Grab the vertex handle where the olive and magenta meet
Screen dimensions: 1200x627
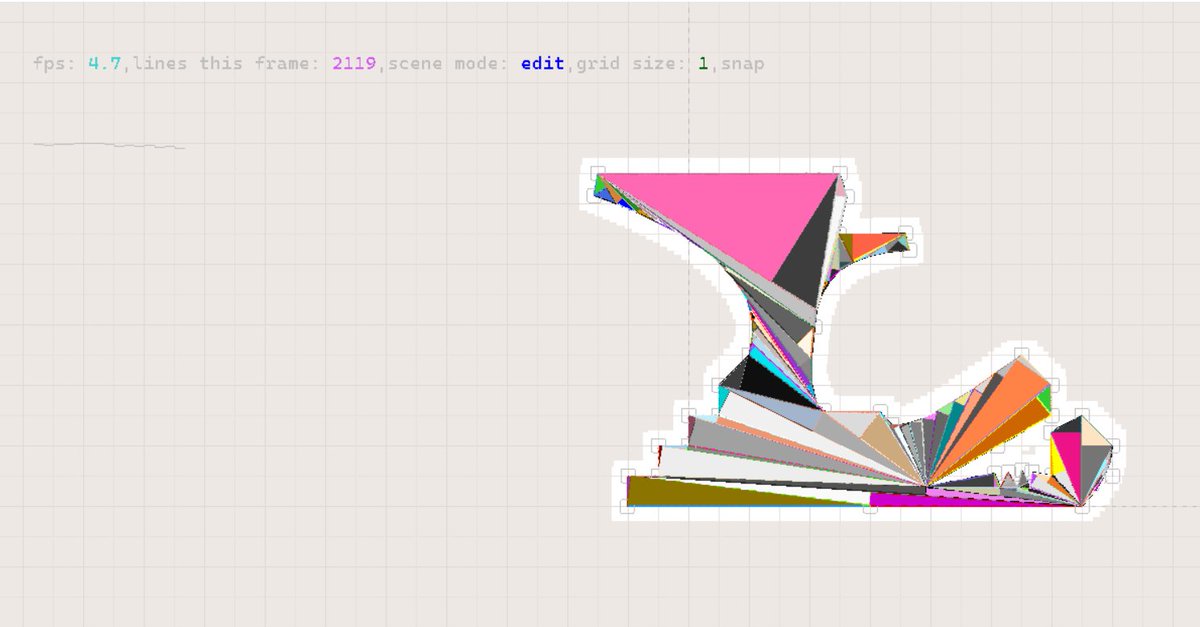pos(870,508)
